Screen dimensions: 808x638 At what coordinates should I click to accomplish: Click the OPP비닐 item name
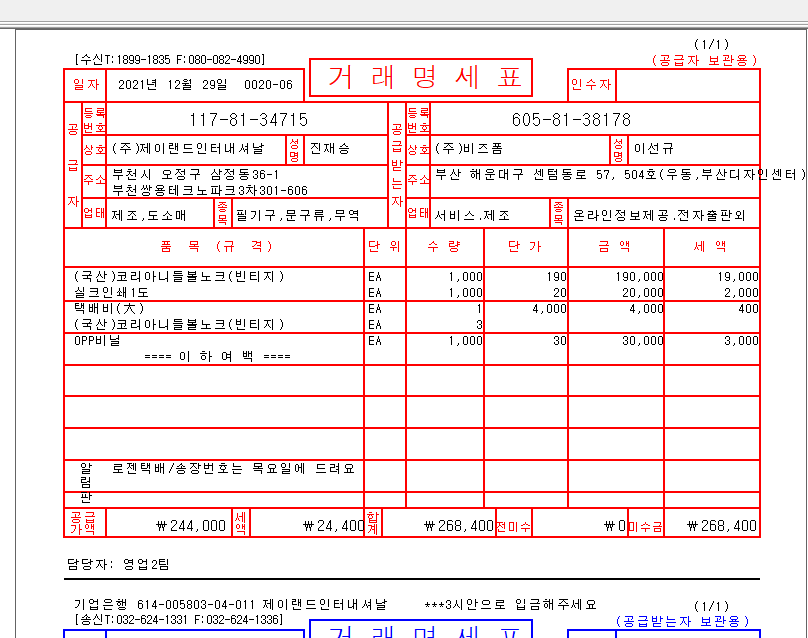point(97,341)
